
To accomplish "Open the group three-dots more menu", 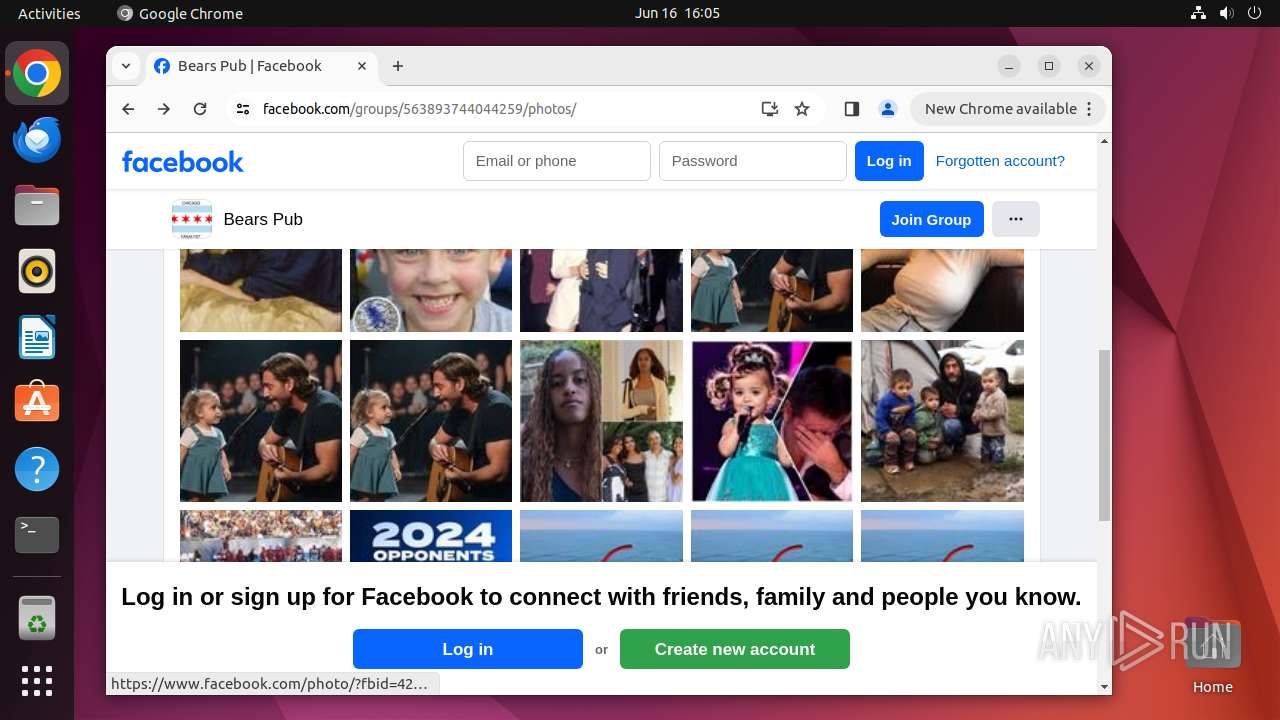I will (1016, 219).
